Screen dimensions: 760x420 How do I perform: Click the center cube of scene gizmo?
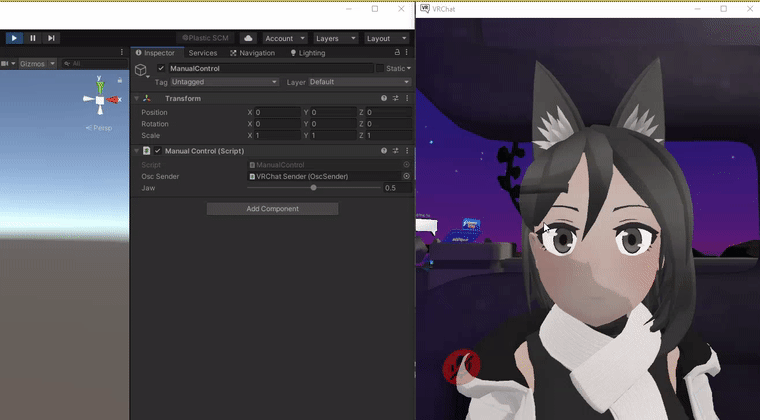[x=100, y=100]
